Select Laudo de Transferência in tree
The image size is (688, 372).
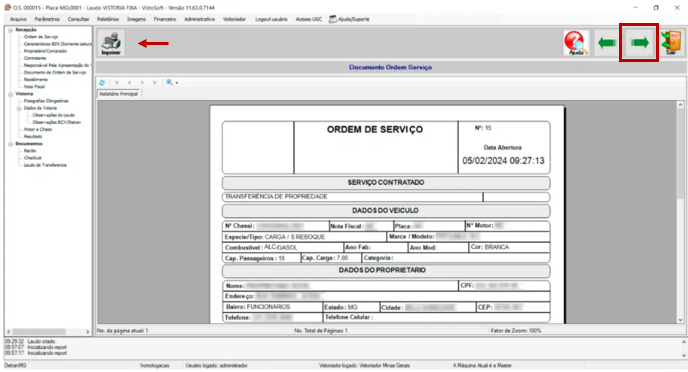(x=45, y=165)
